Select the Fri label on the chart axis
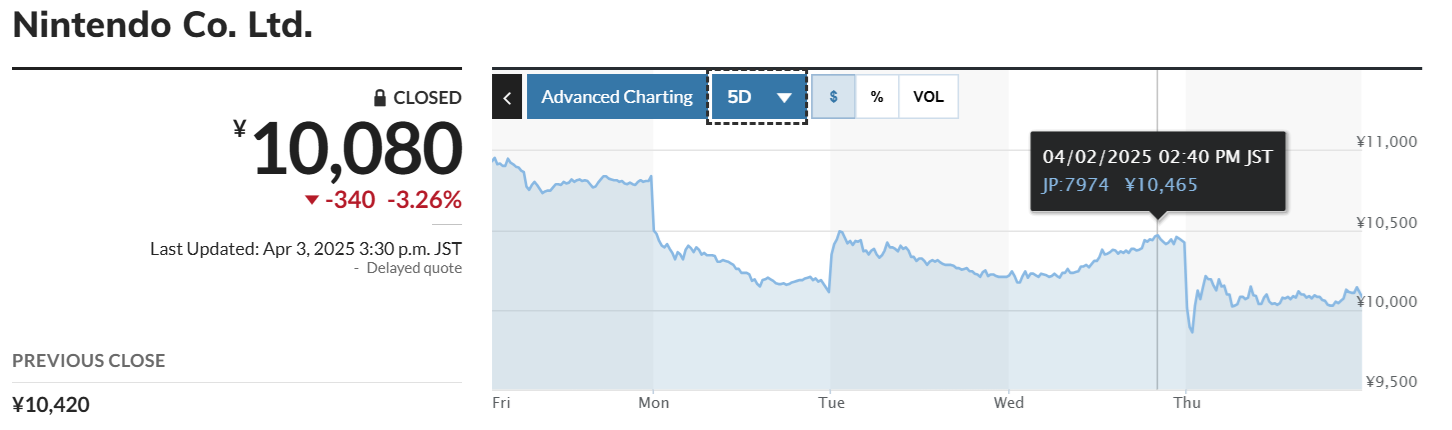This screenshot has width=1452, height=430. (502, 403)
